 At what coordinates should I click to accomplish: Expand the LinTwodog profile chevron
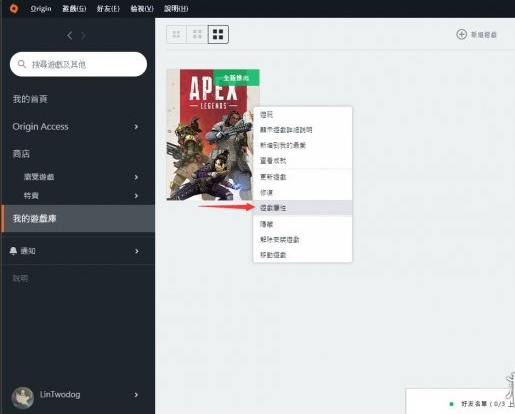click(x=136, y=395)
